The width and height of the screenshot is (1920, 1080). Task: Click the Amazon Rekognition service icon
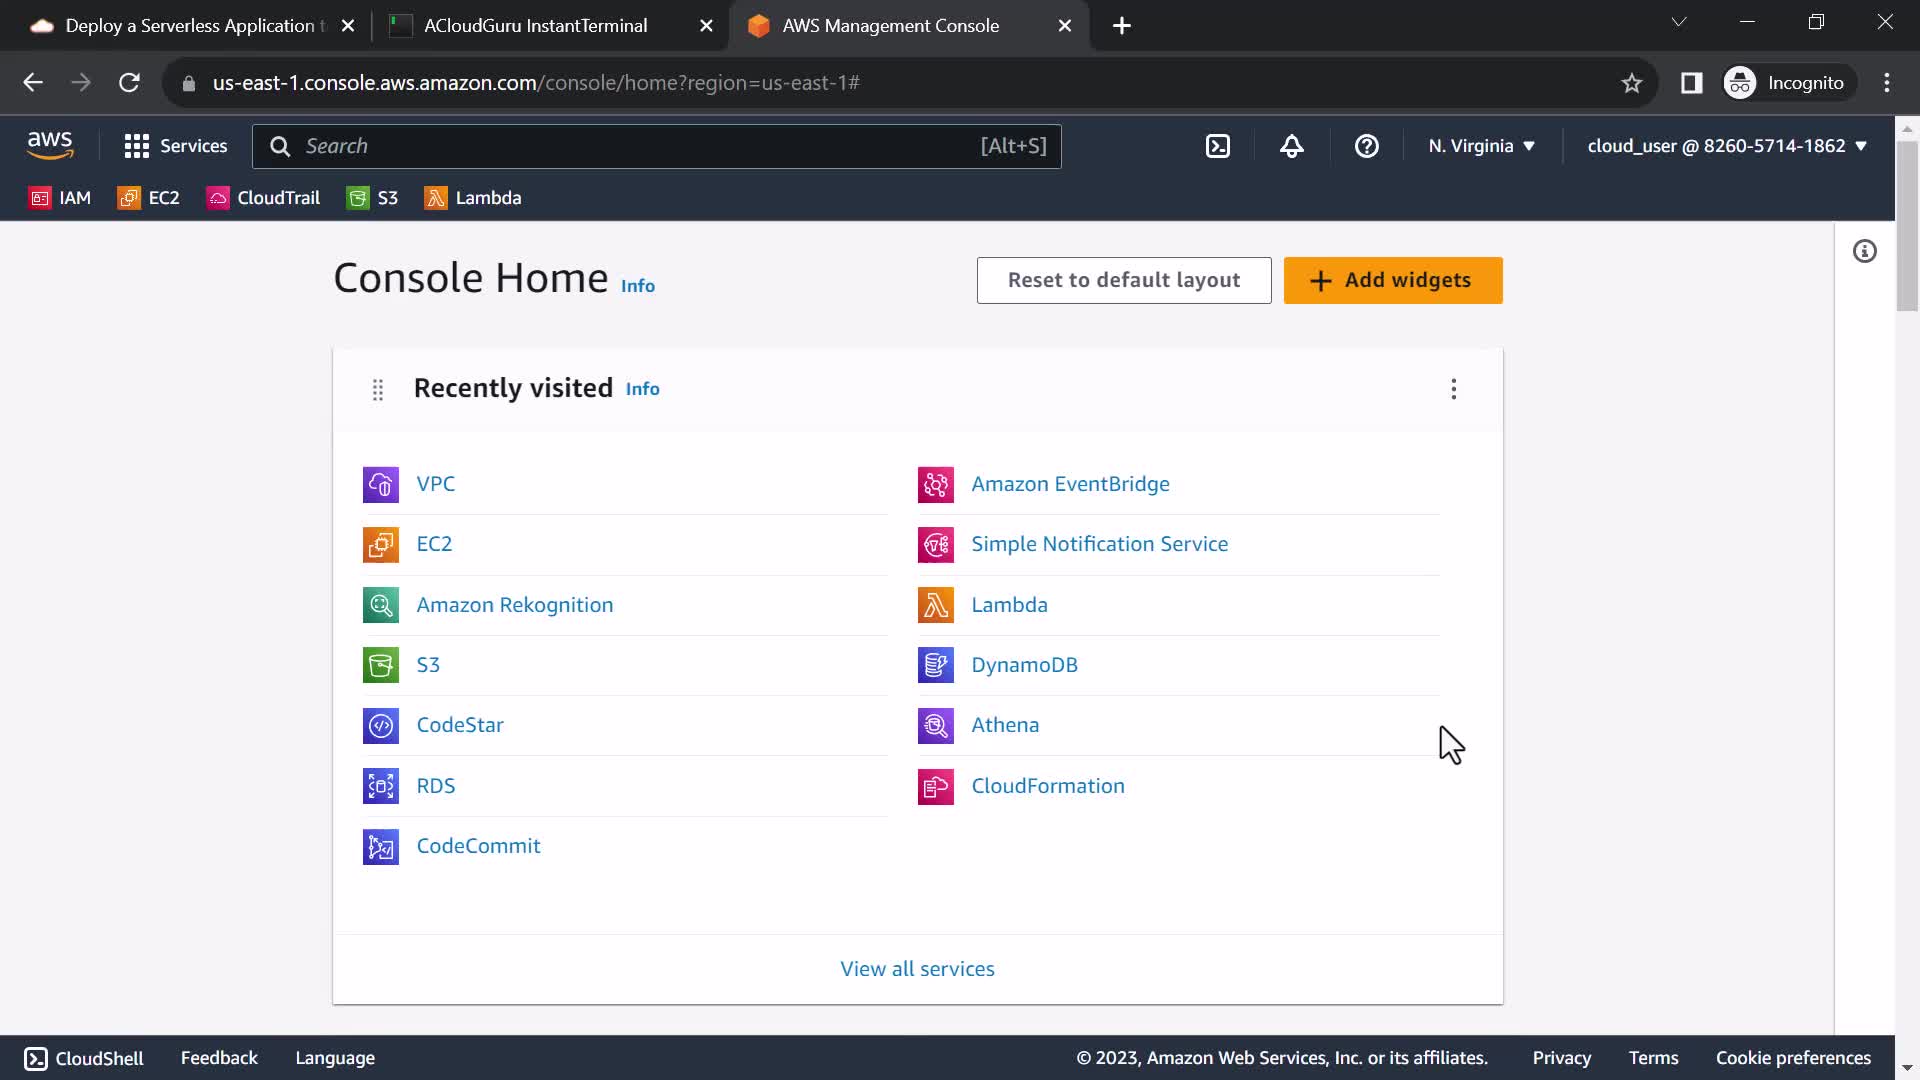tap(380, 605)
